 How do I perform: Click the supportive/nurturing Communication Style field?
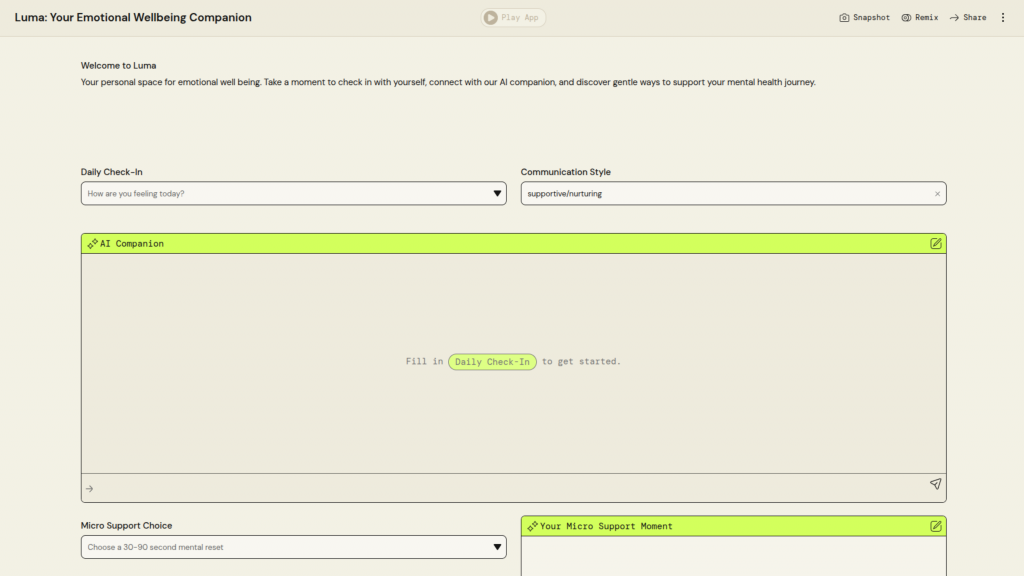coord(720,194)
